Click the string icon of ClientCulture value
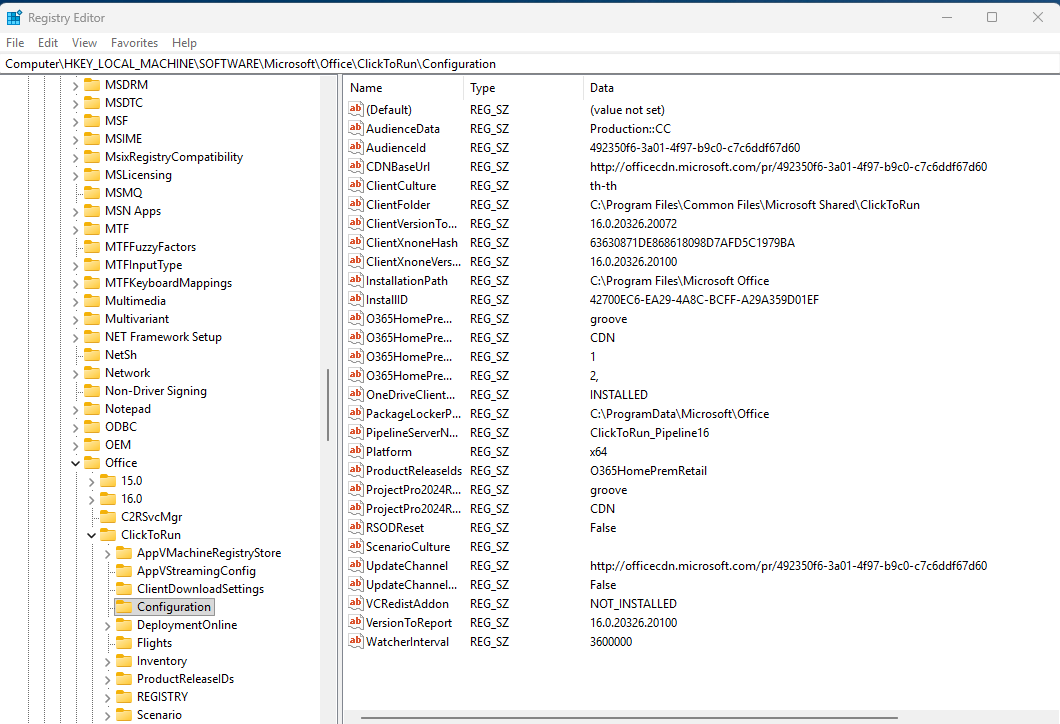Viewport: 1060px width, 724px height. click(x=356, y=185)
